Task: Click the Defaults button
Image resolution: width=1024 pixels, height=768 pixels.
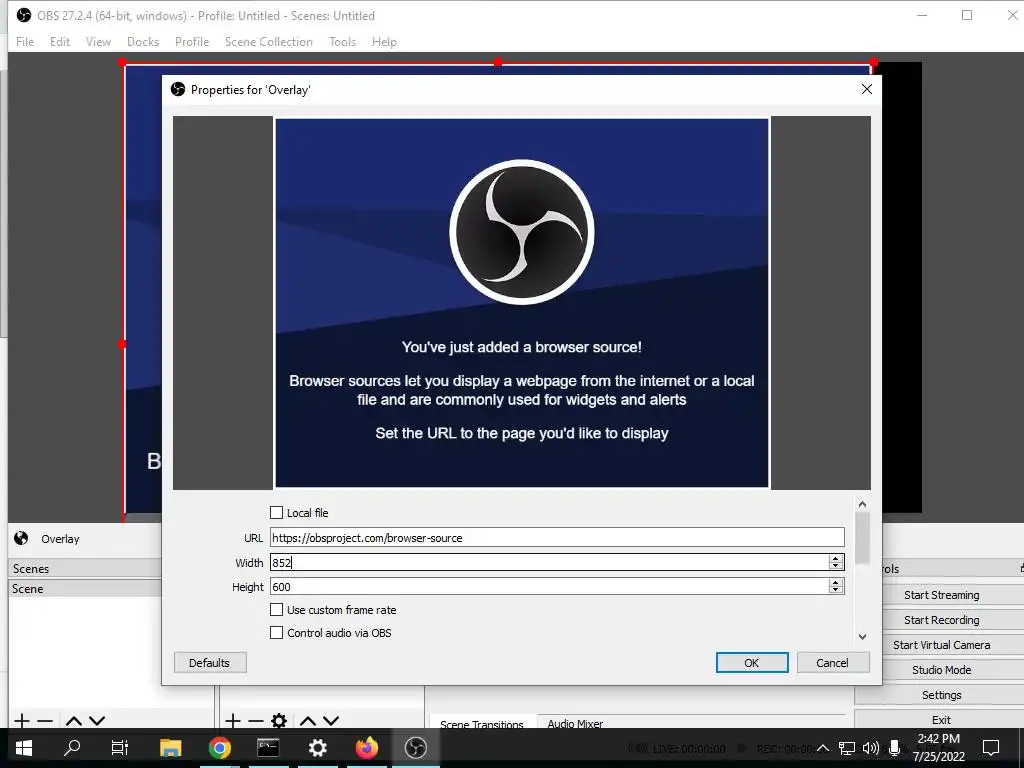Action: tap(210, 662)
